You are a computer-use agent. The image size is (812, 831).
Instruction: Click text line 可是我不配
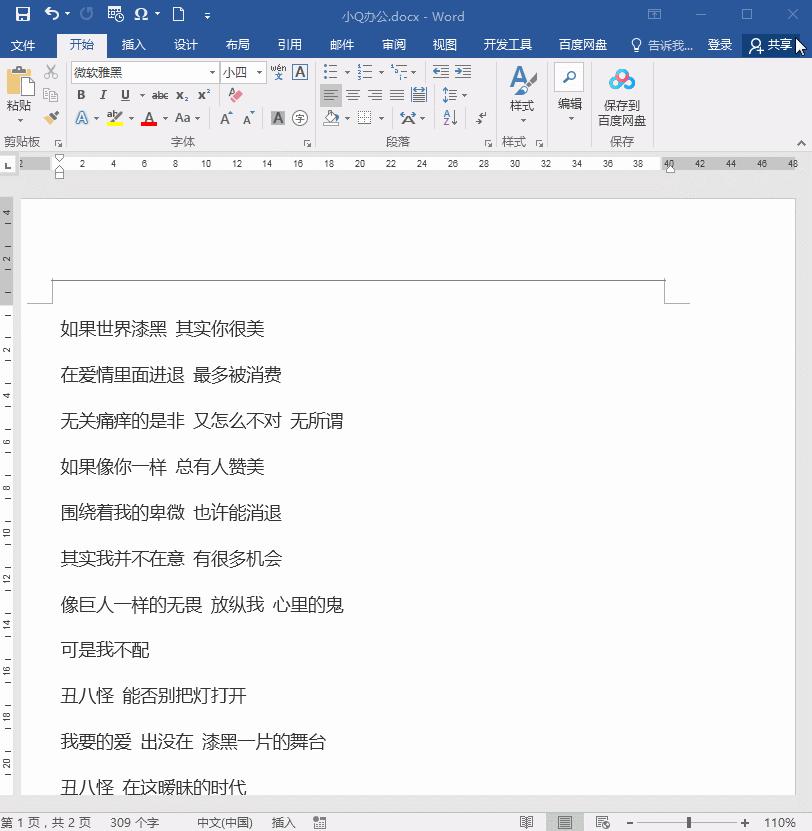click(105, 650)
